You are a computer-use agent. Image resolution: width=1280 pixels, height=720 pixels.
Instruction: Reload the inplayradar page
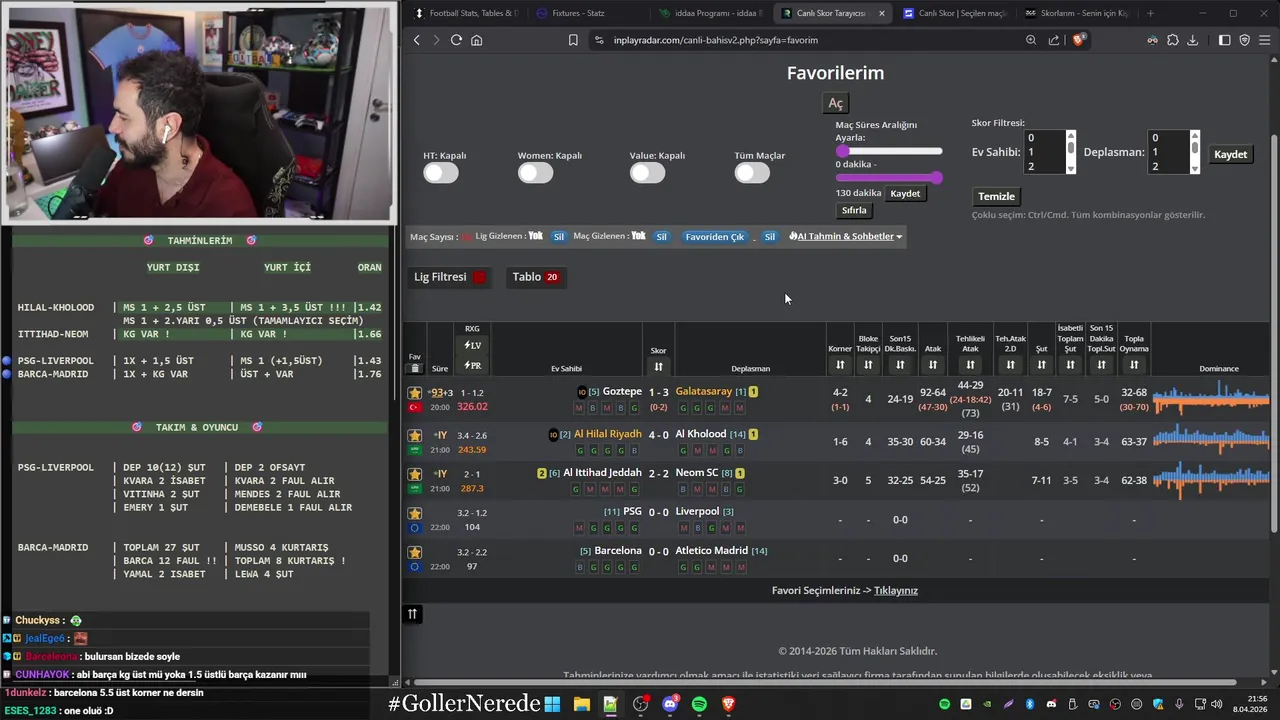pos(456,40)
